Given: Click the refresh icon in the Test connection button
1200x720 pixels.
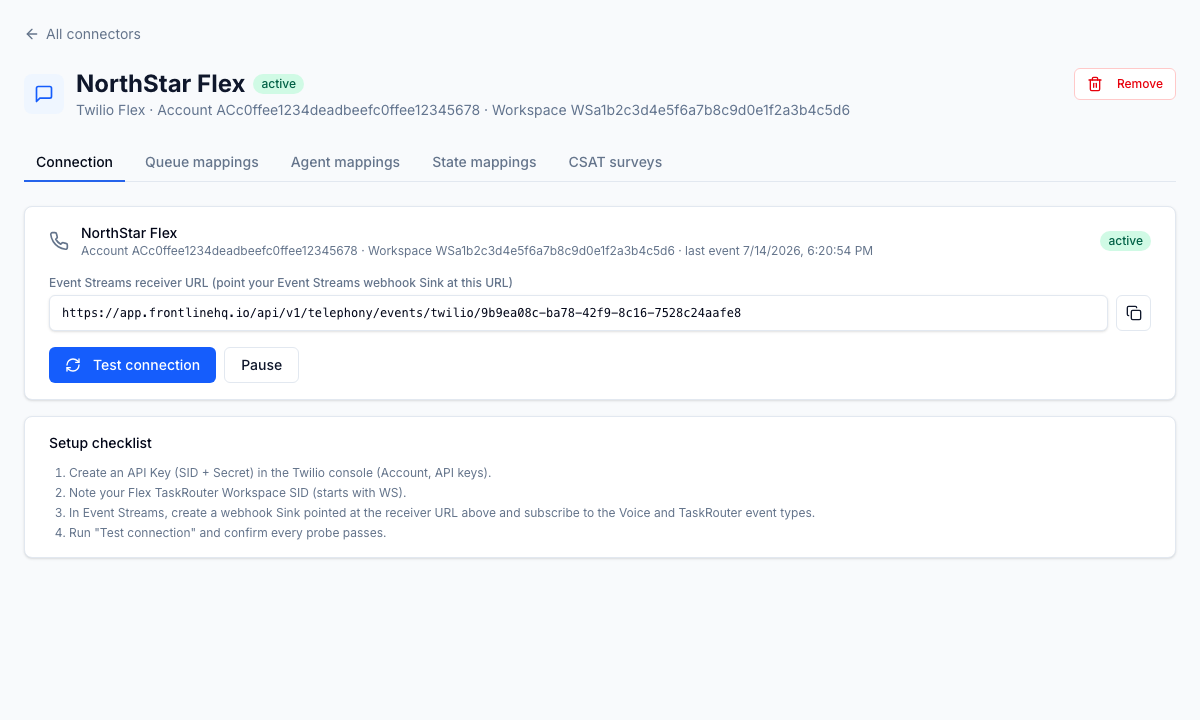Looking at the screenshot, I should click(73, 365).
